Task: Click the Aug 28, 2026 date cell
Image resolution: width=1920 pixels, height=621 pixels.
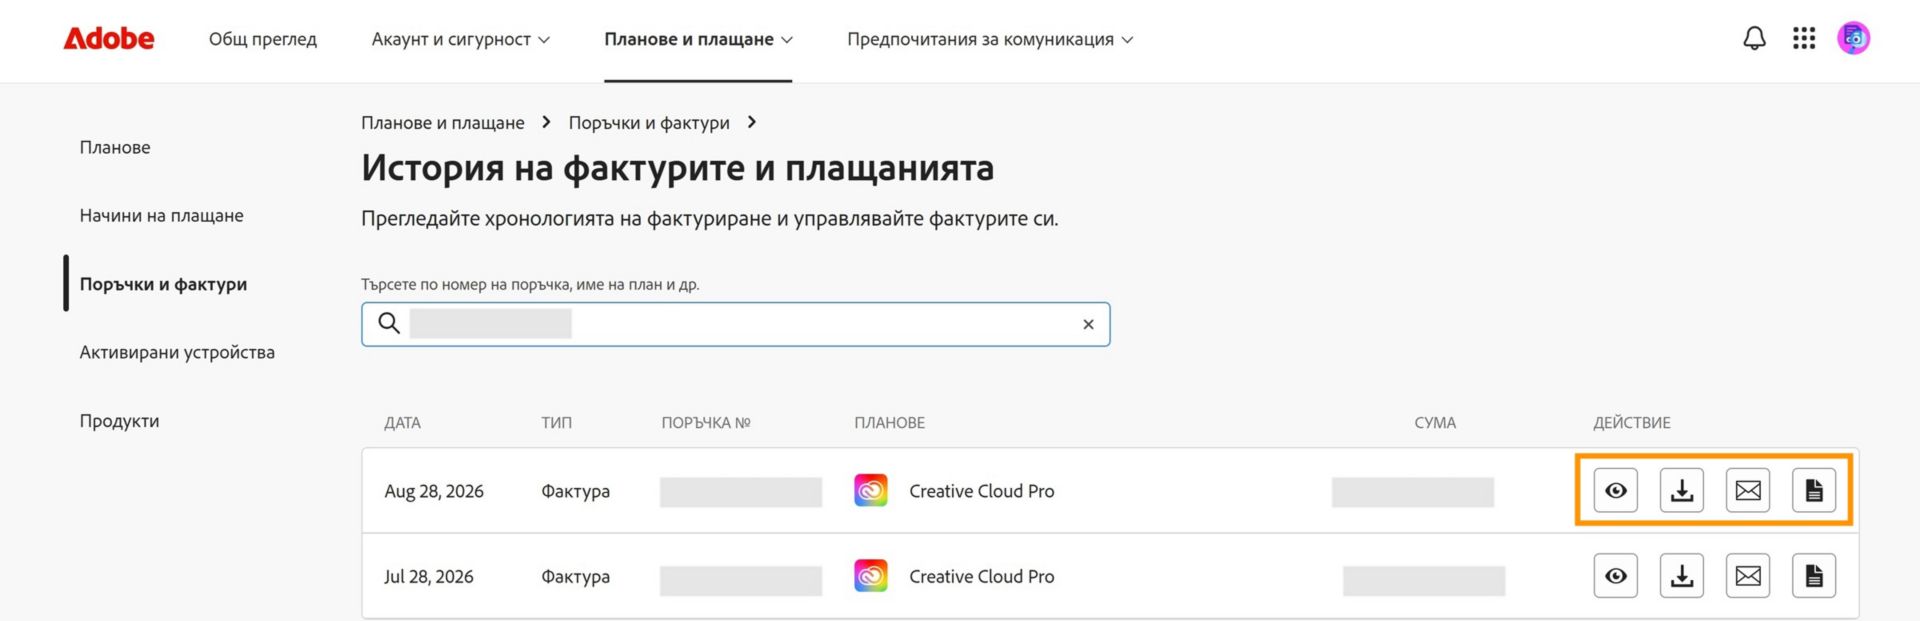Action: [434, 491]
